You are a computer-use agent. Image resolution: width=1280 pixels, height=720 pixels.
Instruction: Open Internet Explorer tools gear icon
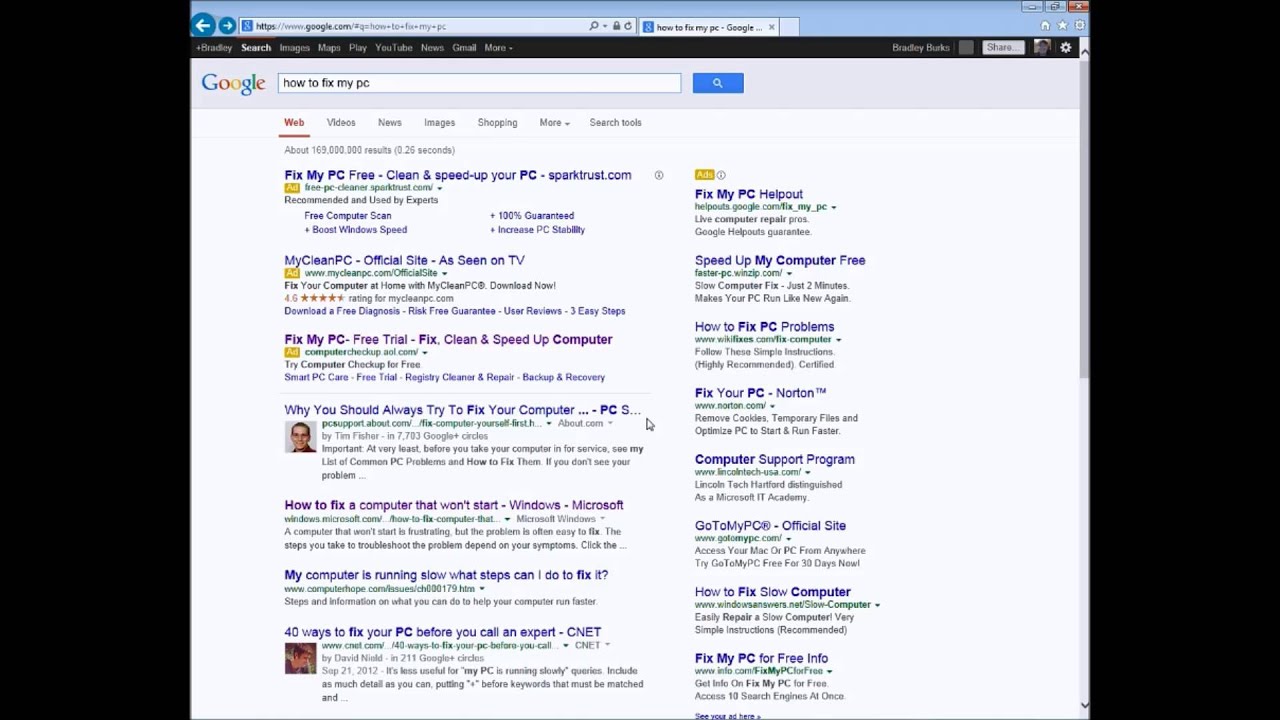coord(1078,25)
